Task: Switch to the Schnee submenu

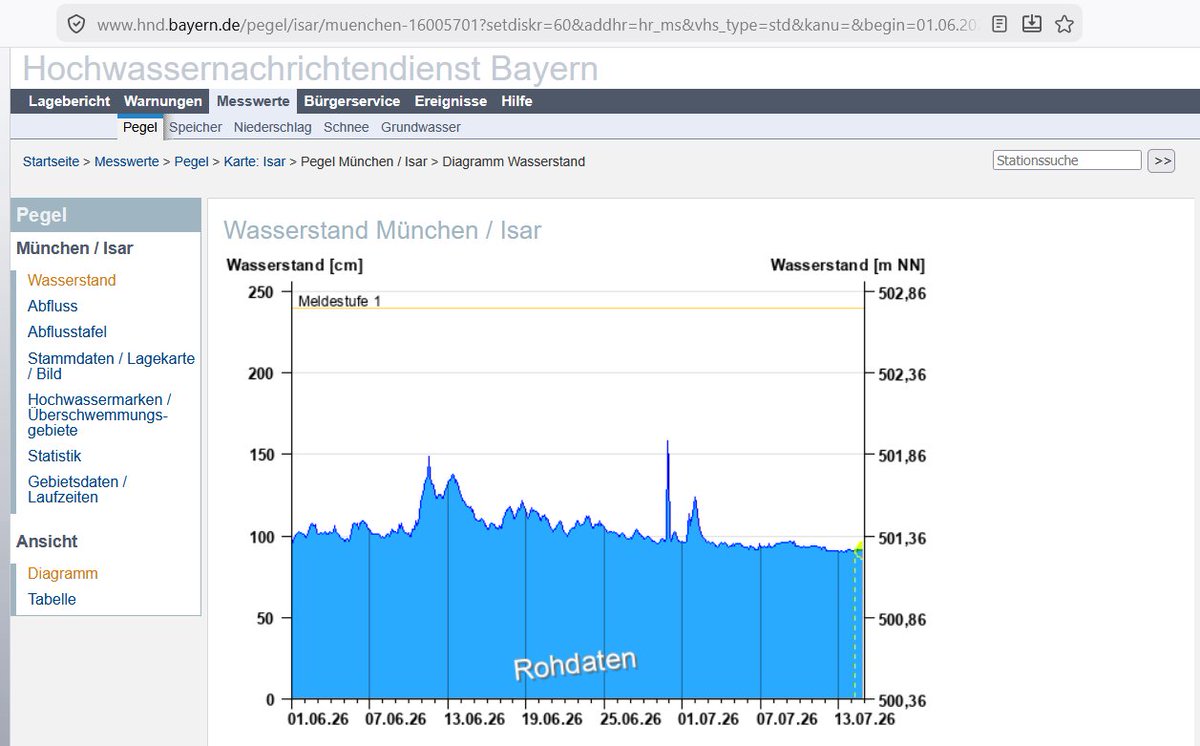Action: 346,127
